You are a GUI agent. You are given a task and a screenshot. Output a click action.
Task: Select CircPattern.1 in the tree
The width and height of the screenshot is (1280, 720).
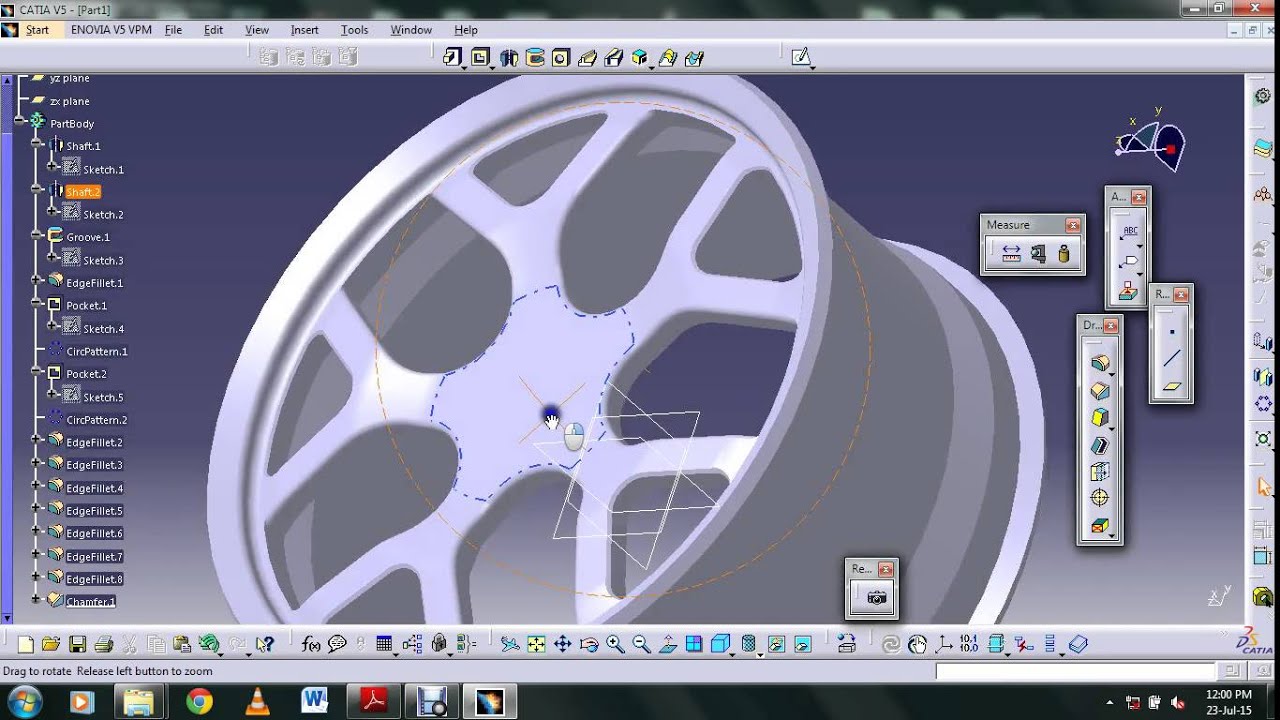[96, 352]
